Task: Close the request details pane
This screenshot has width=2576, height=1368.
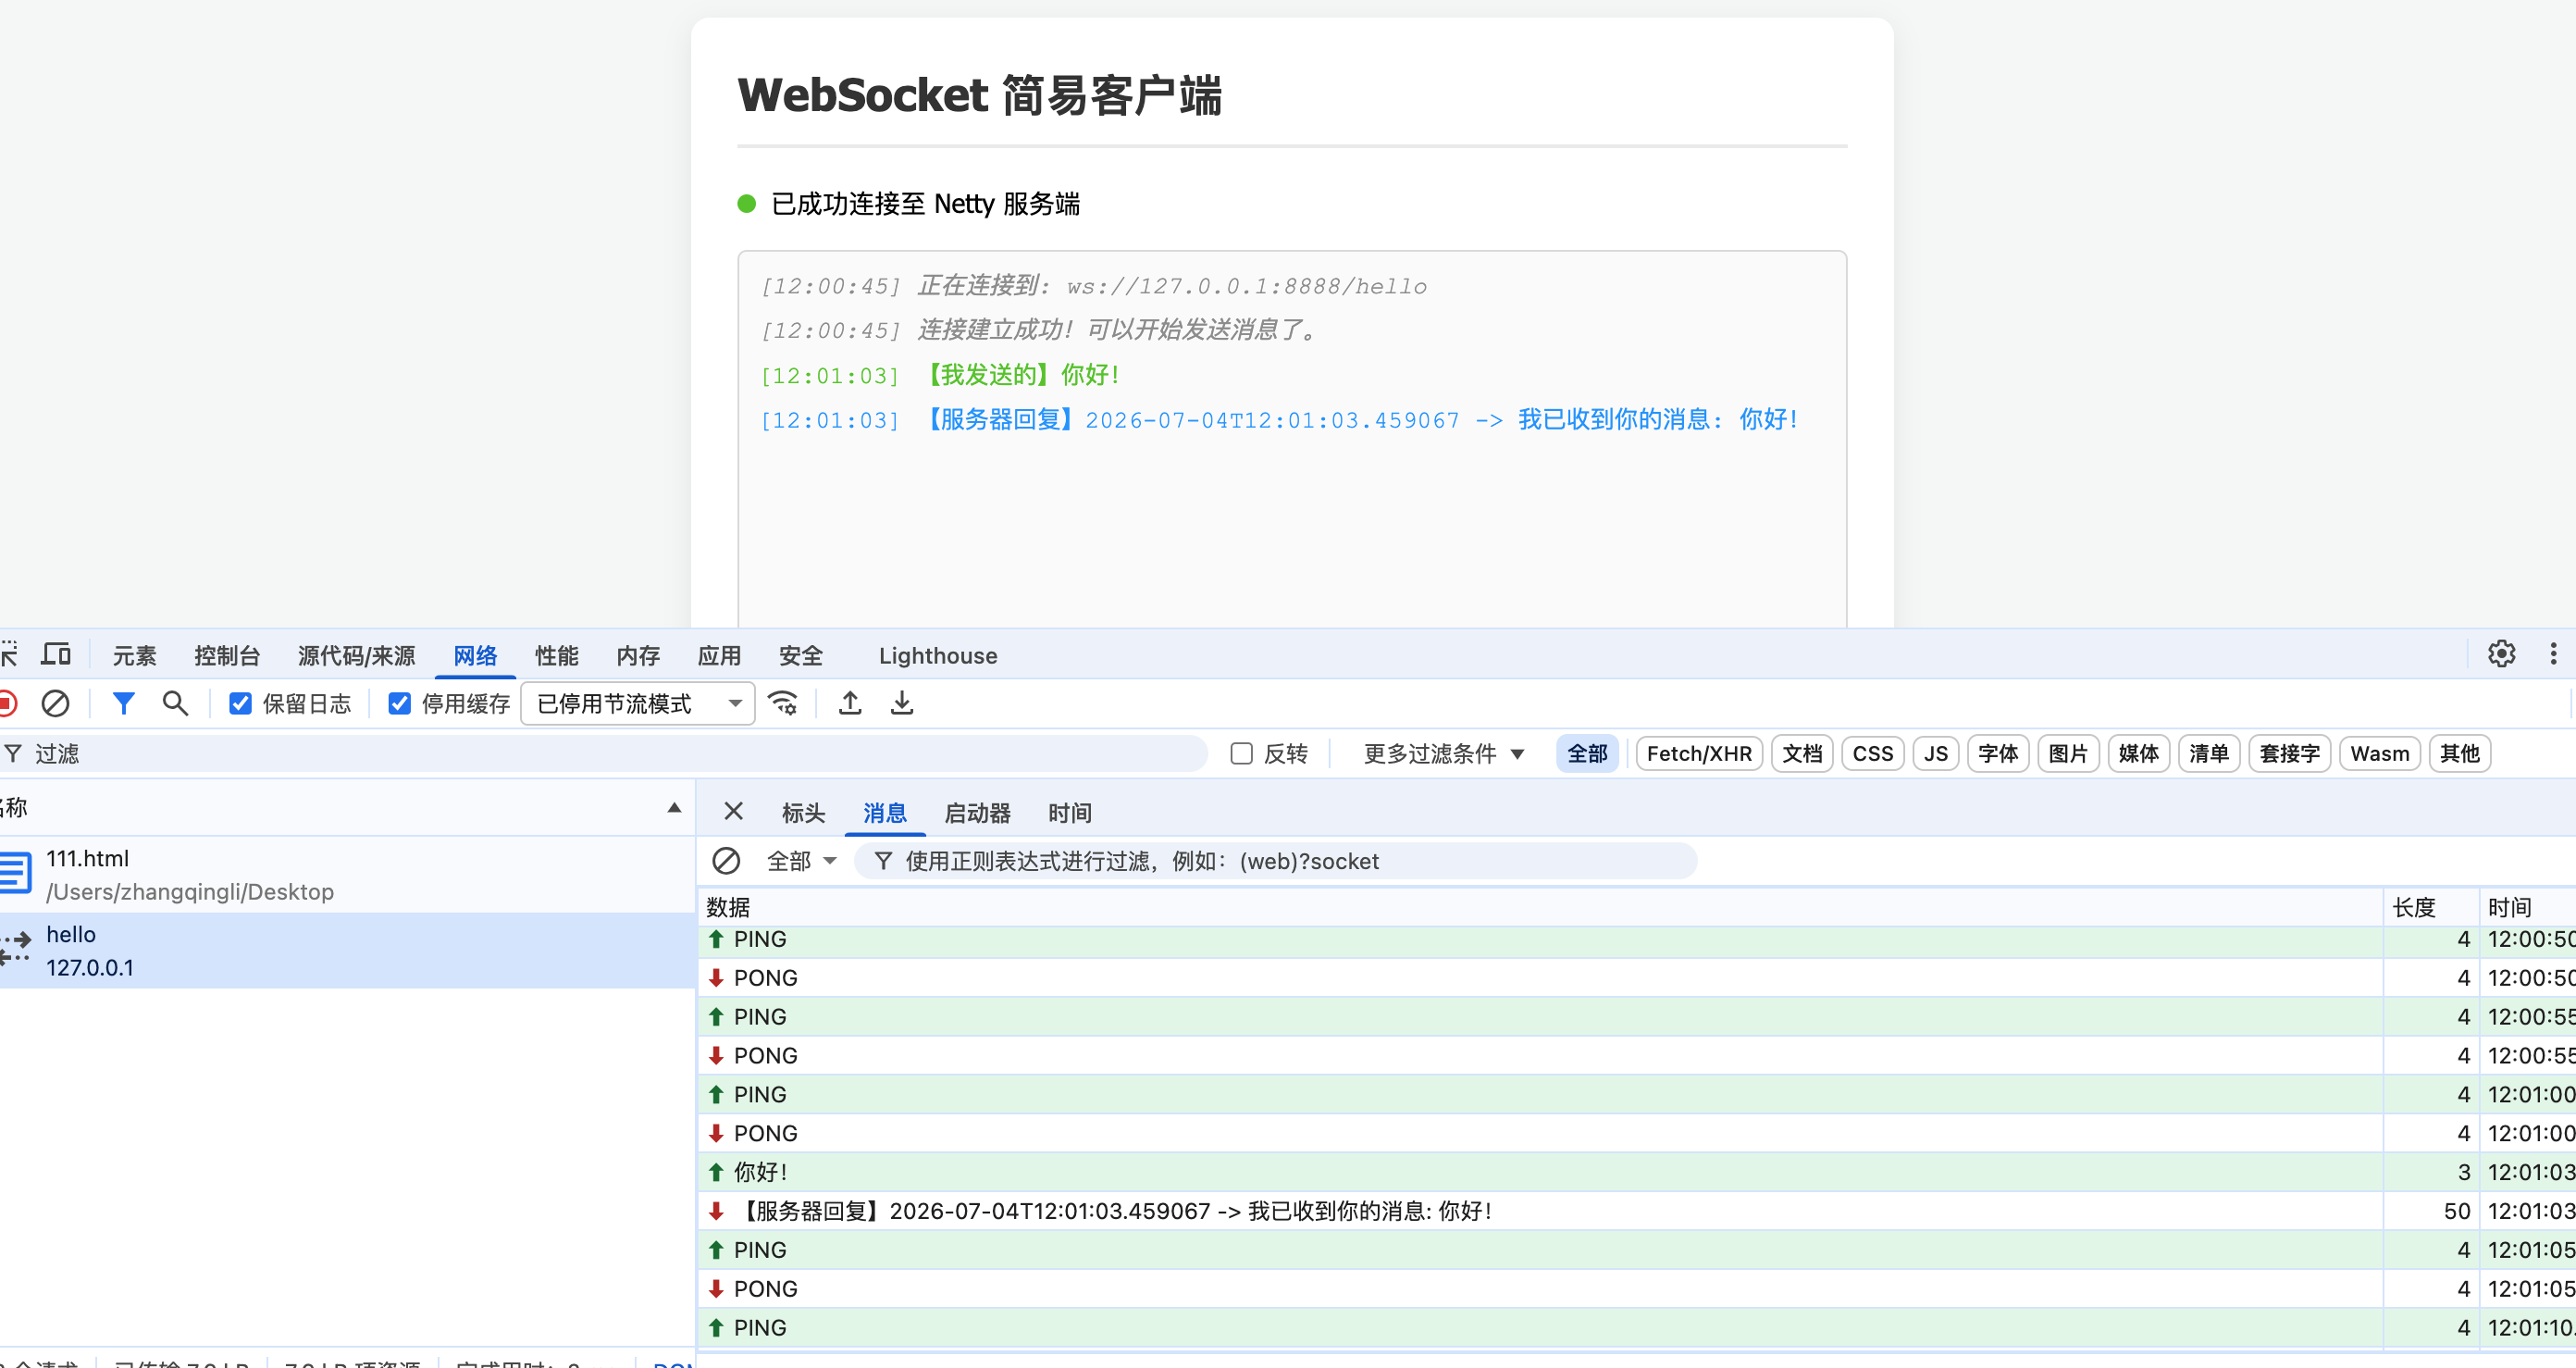Action: tap(733, 811)
